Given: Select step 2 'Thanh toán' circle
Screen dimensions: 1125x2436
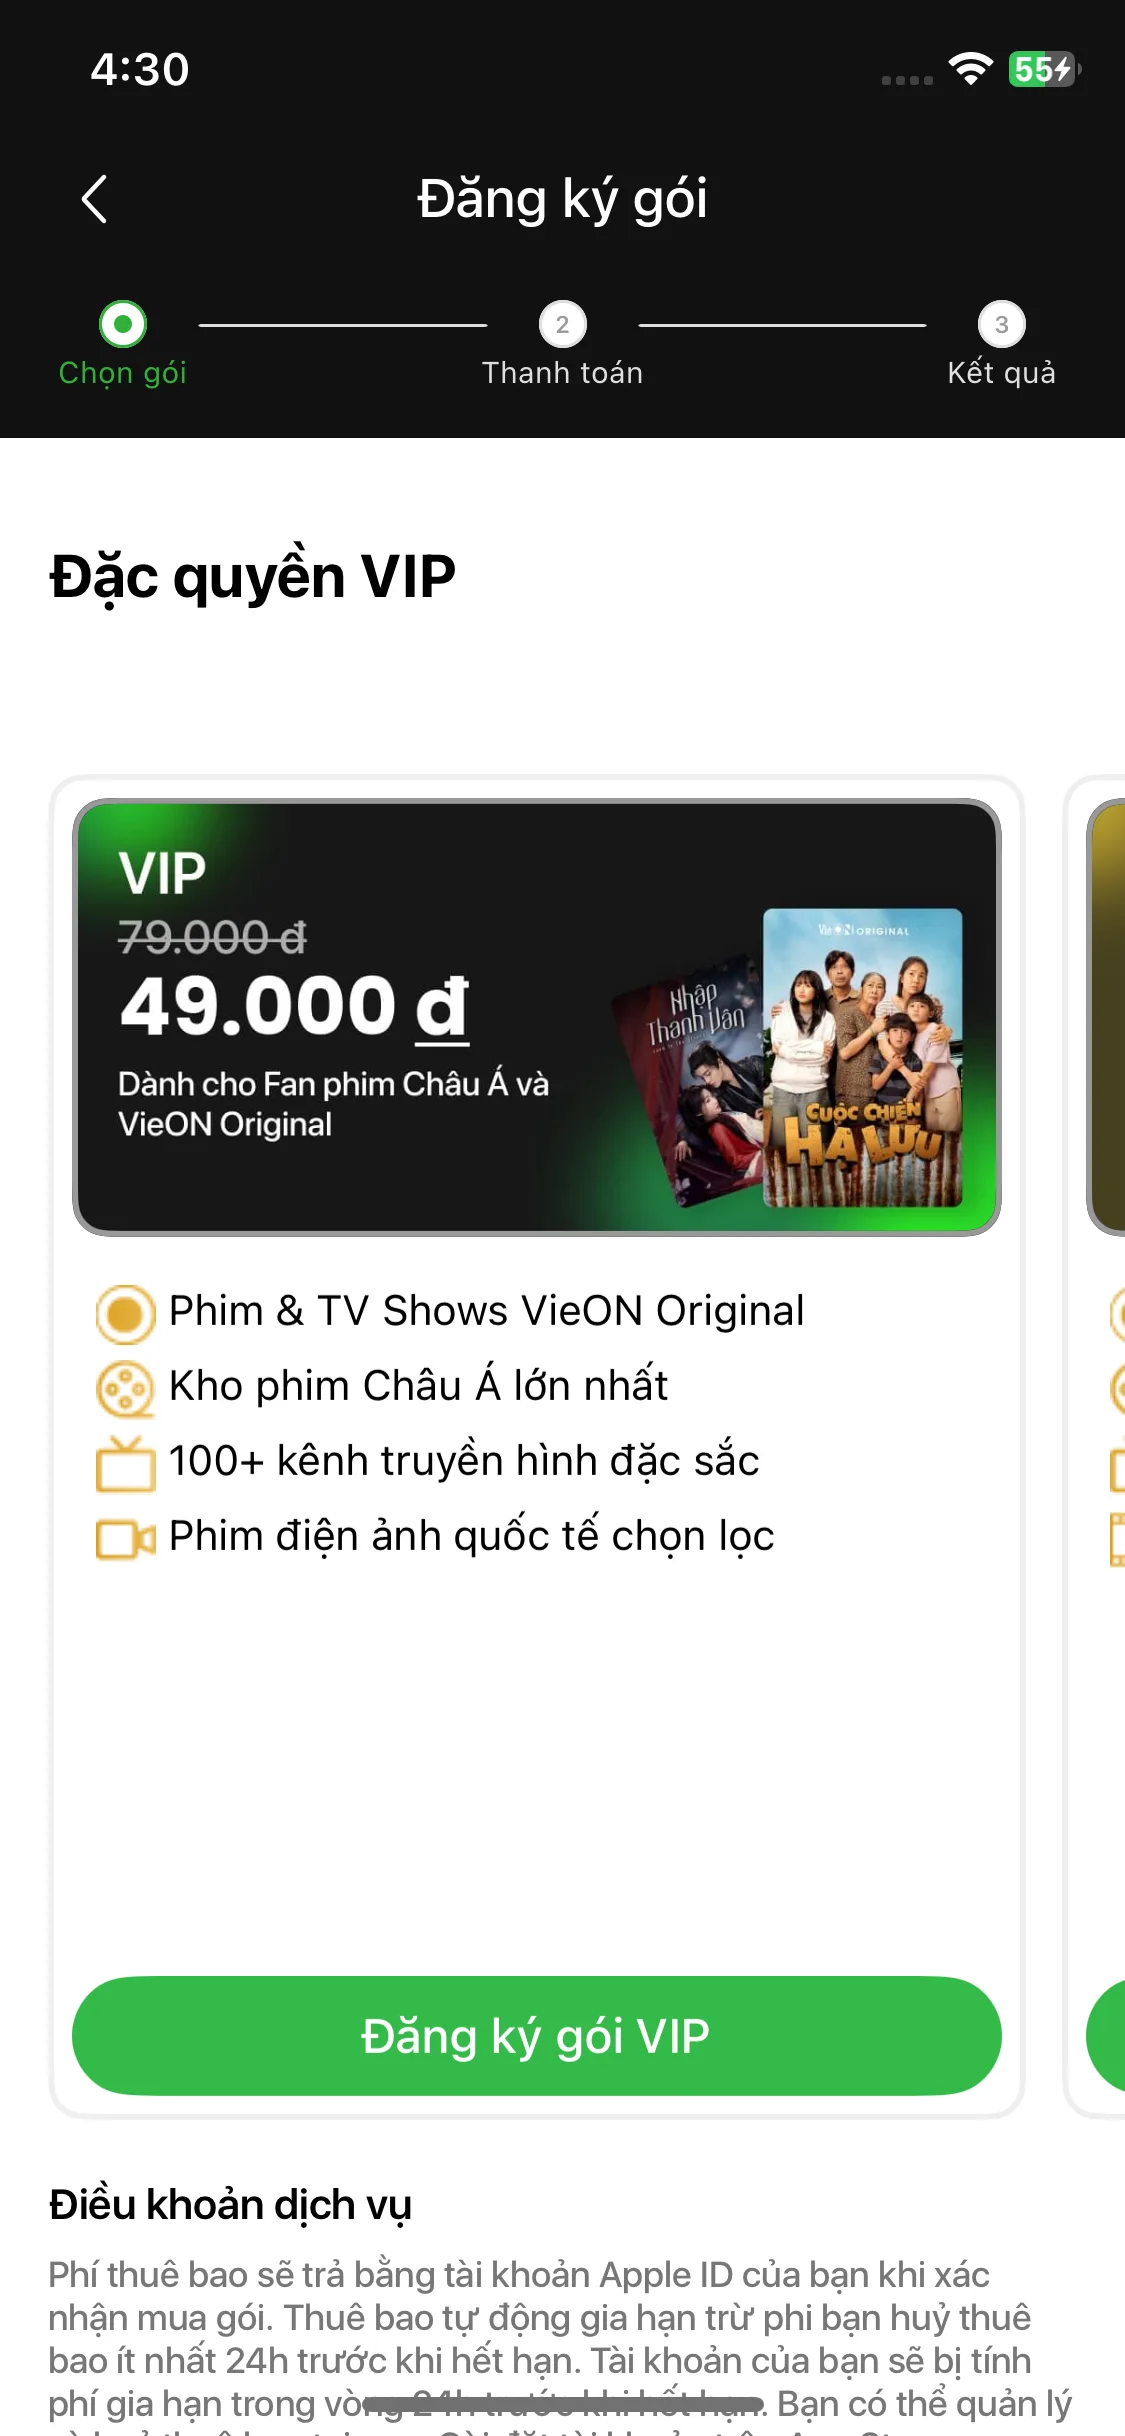Looking at the screenshot, I should 563,324.
